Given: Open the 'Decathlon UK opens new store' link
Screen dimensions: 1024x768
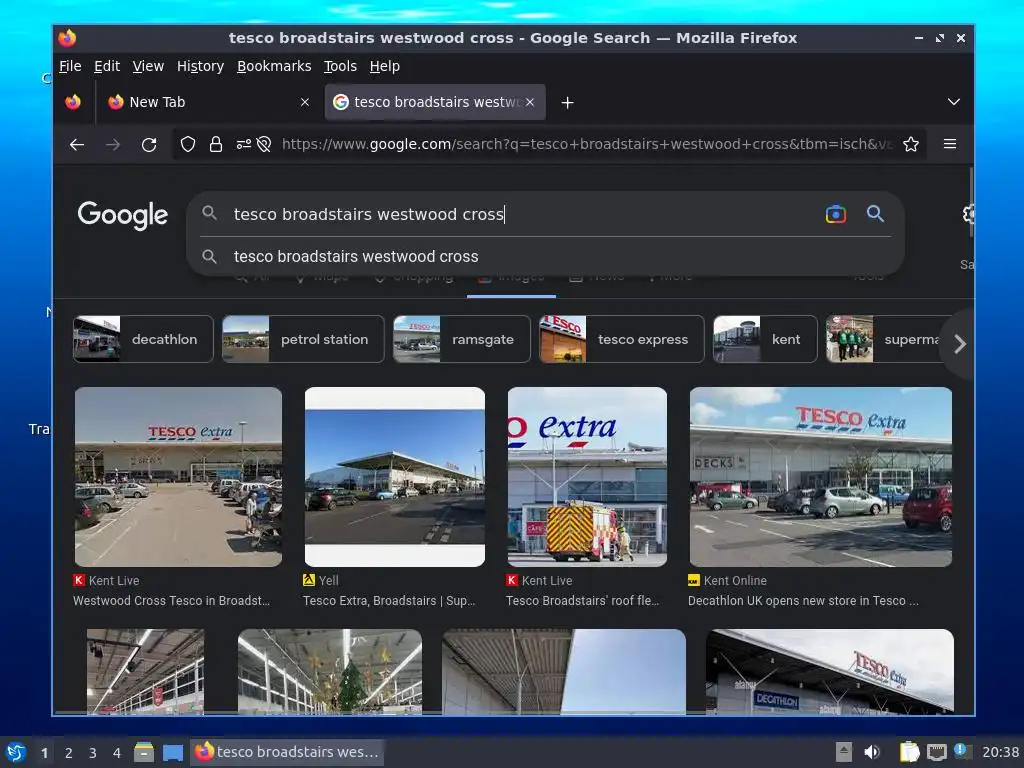Looking at the screenshot, I should pos(803,601).
